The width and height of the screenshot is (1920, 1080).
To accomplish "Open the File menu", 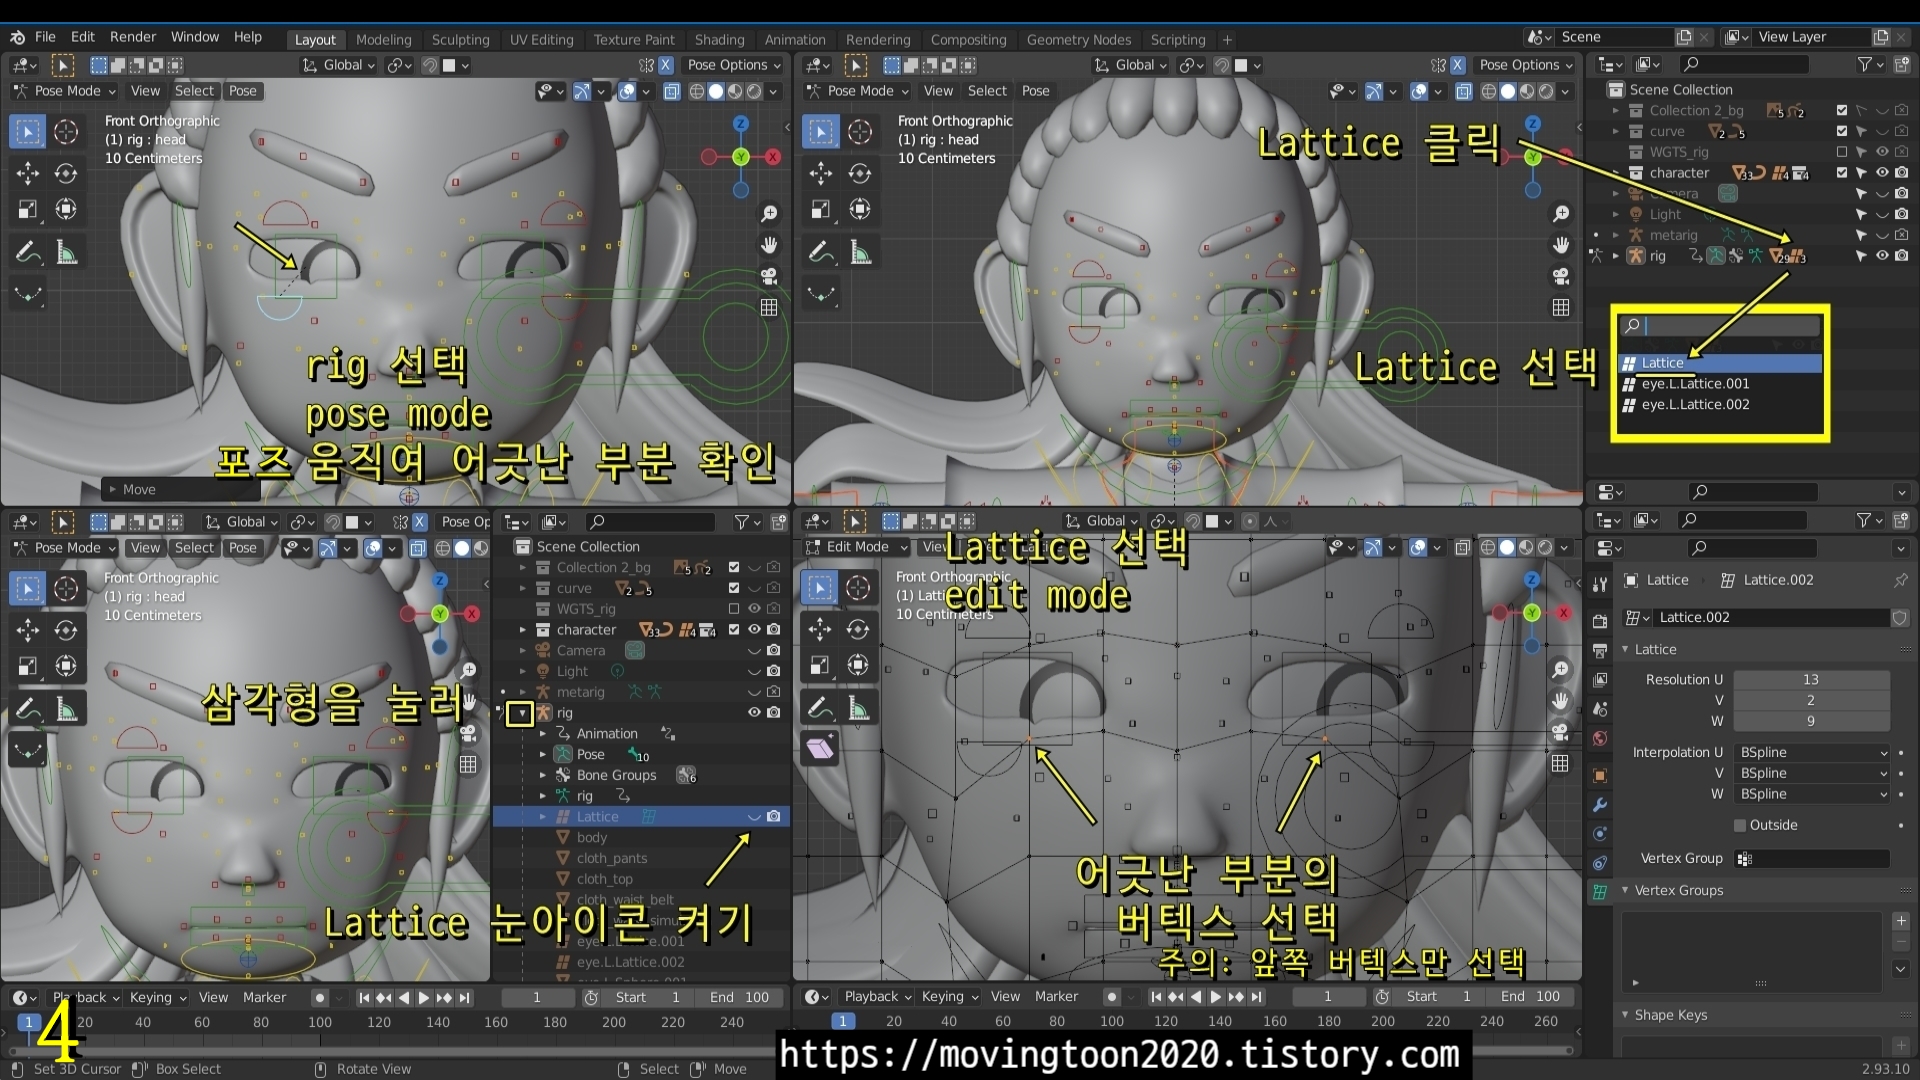I will (45, 37).
